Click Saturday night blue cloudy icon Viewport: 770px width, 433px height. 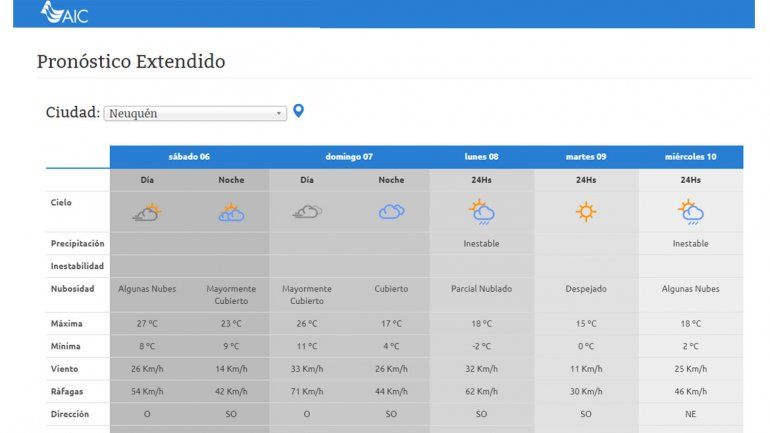(x=231, y=212)
